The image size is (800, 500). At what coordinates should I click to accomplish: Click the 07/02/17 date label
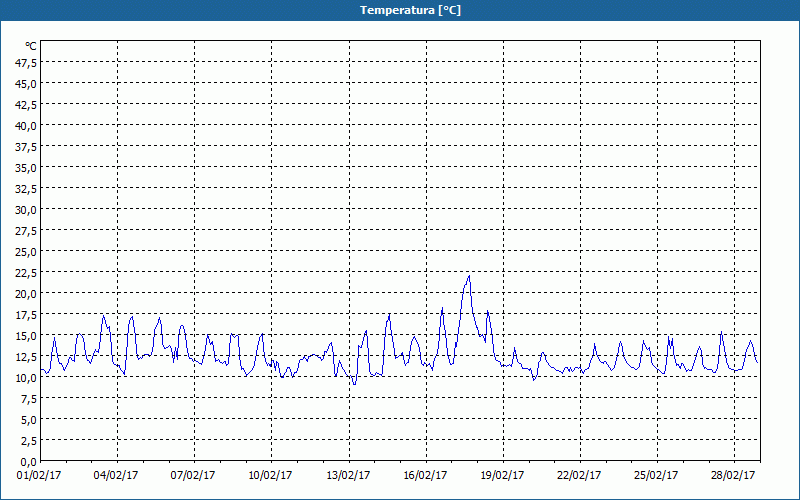(193, 476)
